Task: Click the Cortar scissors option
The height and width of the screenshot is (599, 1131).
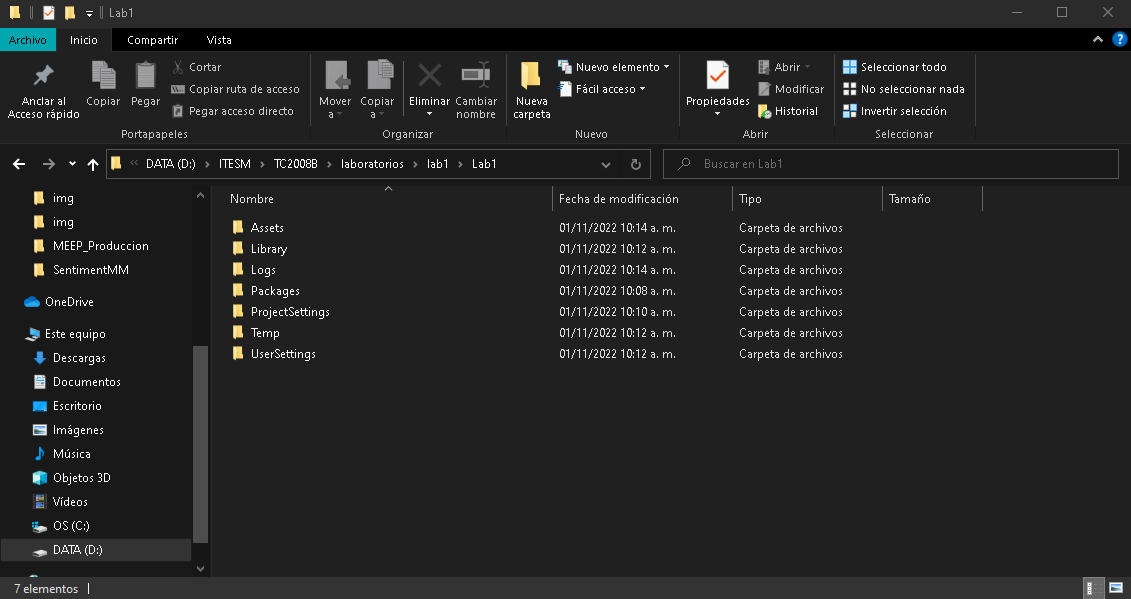Action: coord(196,67)
